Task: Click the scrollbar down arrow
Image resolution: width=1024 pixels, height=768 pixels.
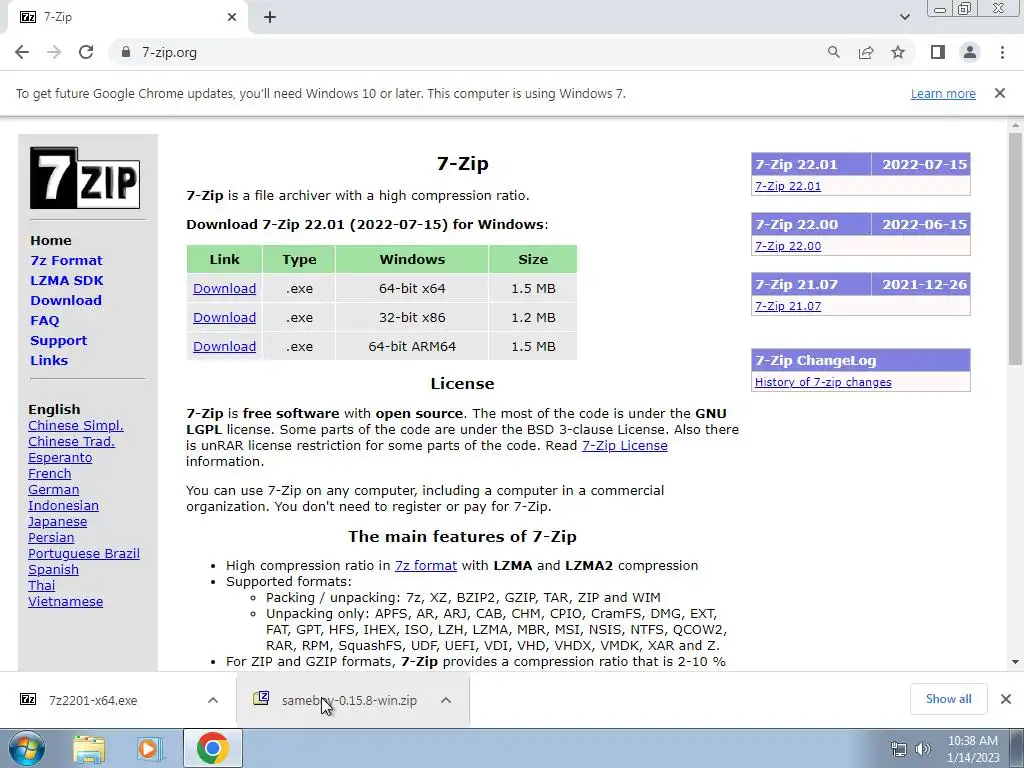Action: 1015,662
